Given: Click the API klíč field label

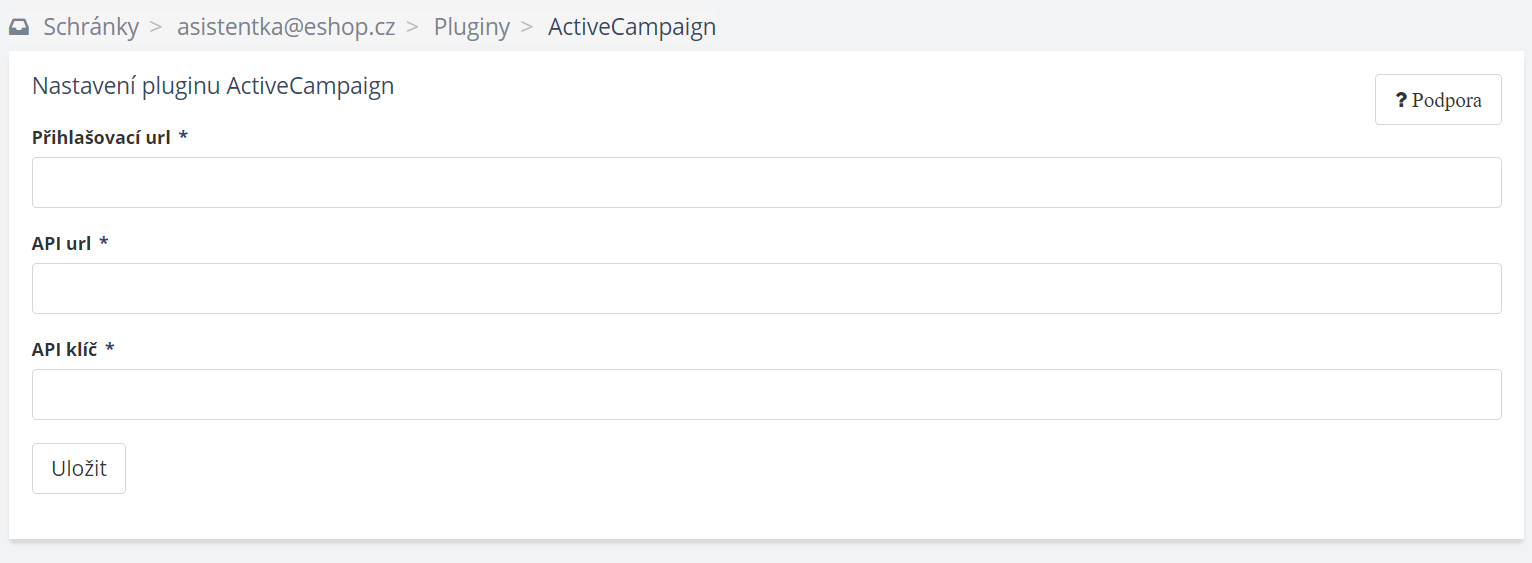Looking at the screenshot, I should (x=64, y=349).
